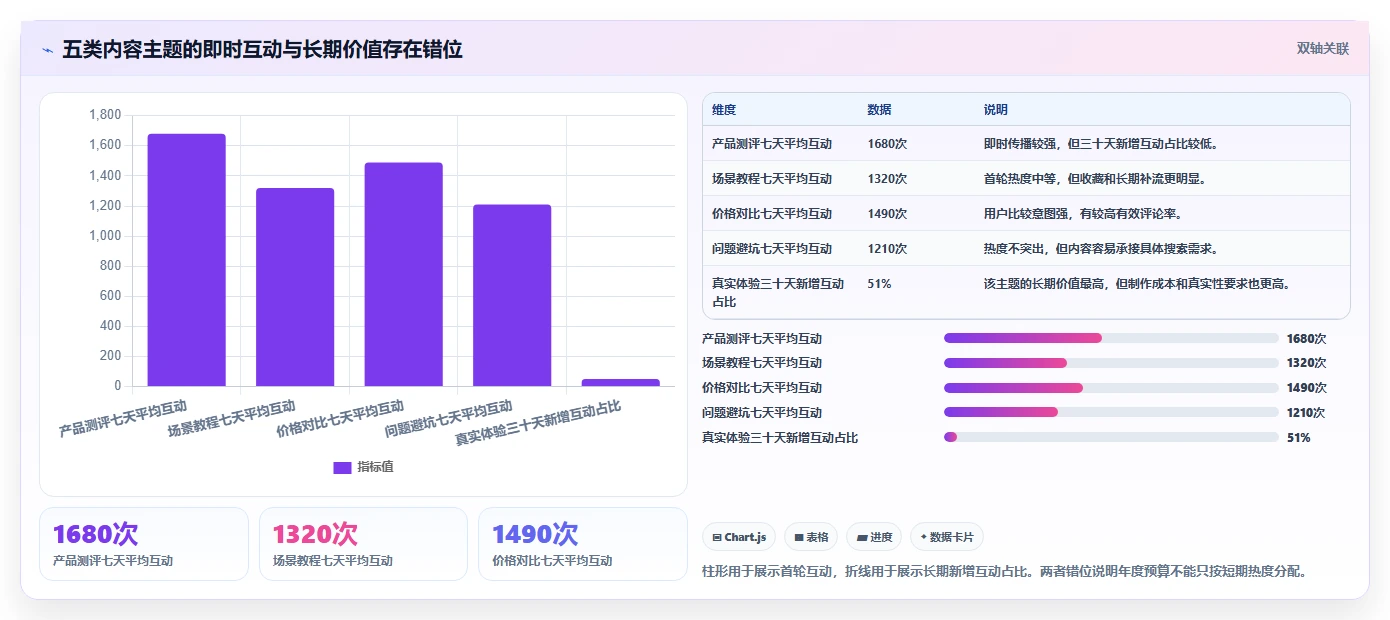Screen dimensions: 1390x620
Task: Click the footer note starting with 柱形用于展示首轮互动
Action: (1005, 572)
